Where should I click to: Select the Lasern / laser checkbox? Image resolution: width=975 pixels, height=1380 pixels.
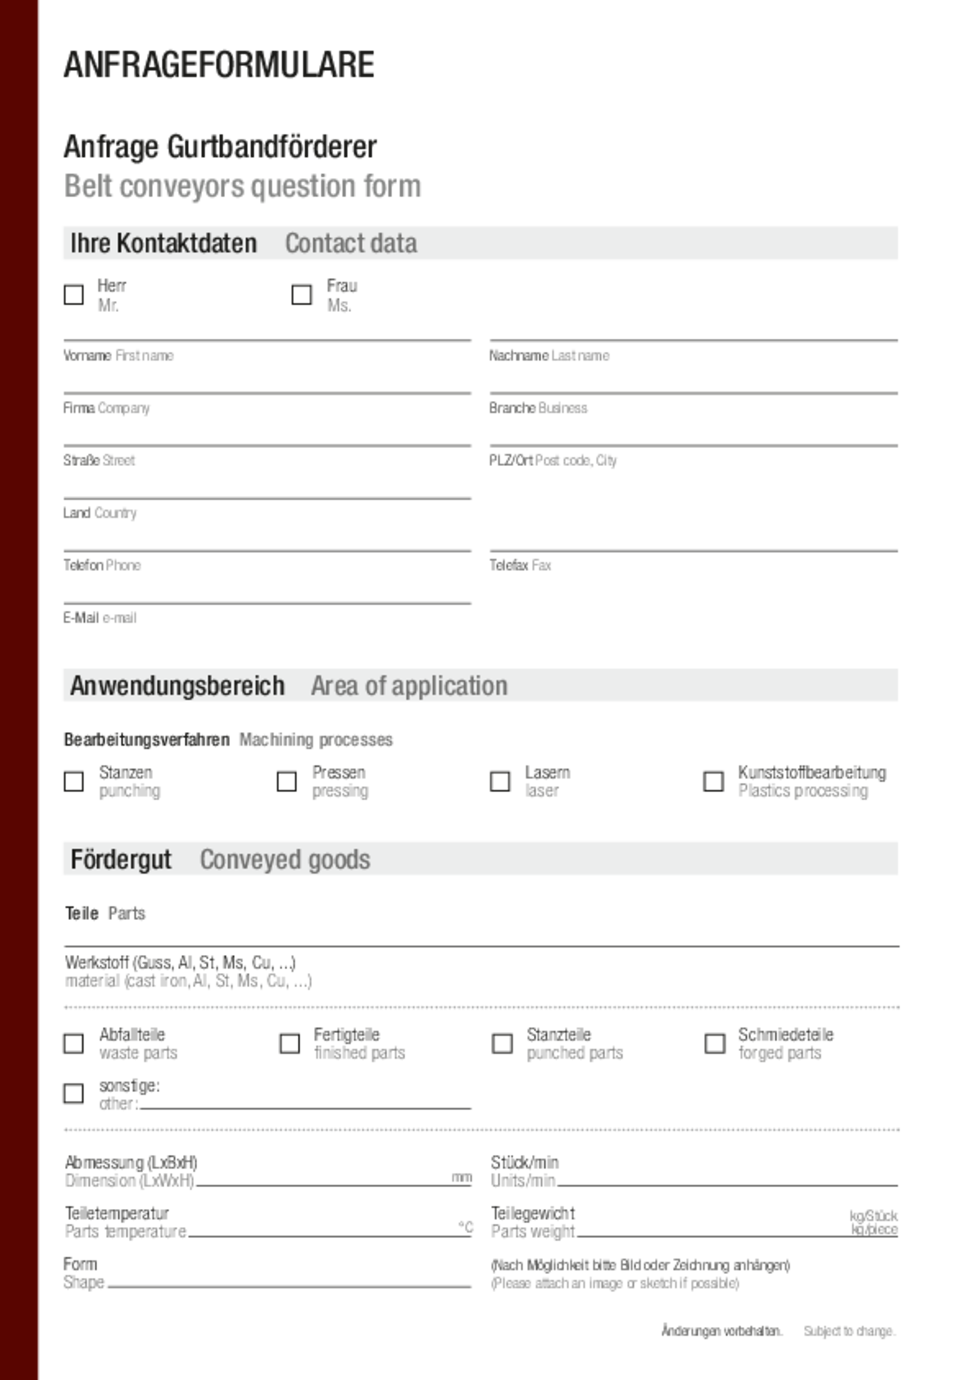501,781
